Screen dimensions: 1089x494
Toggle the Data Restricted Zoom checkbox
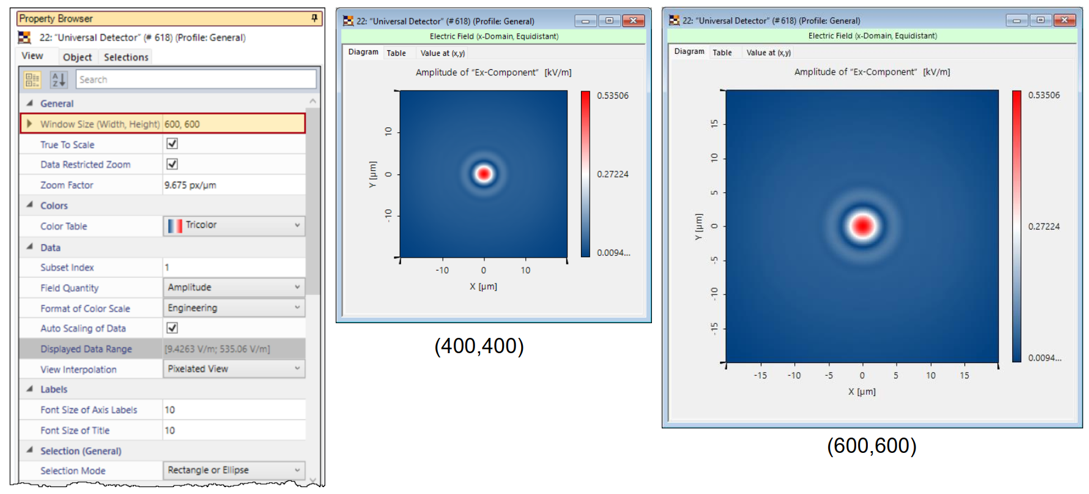point(172,164)
